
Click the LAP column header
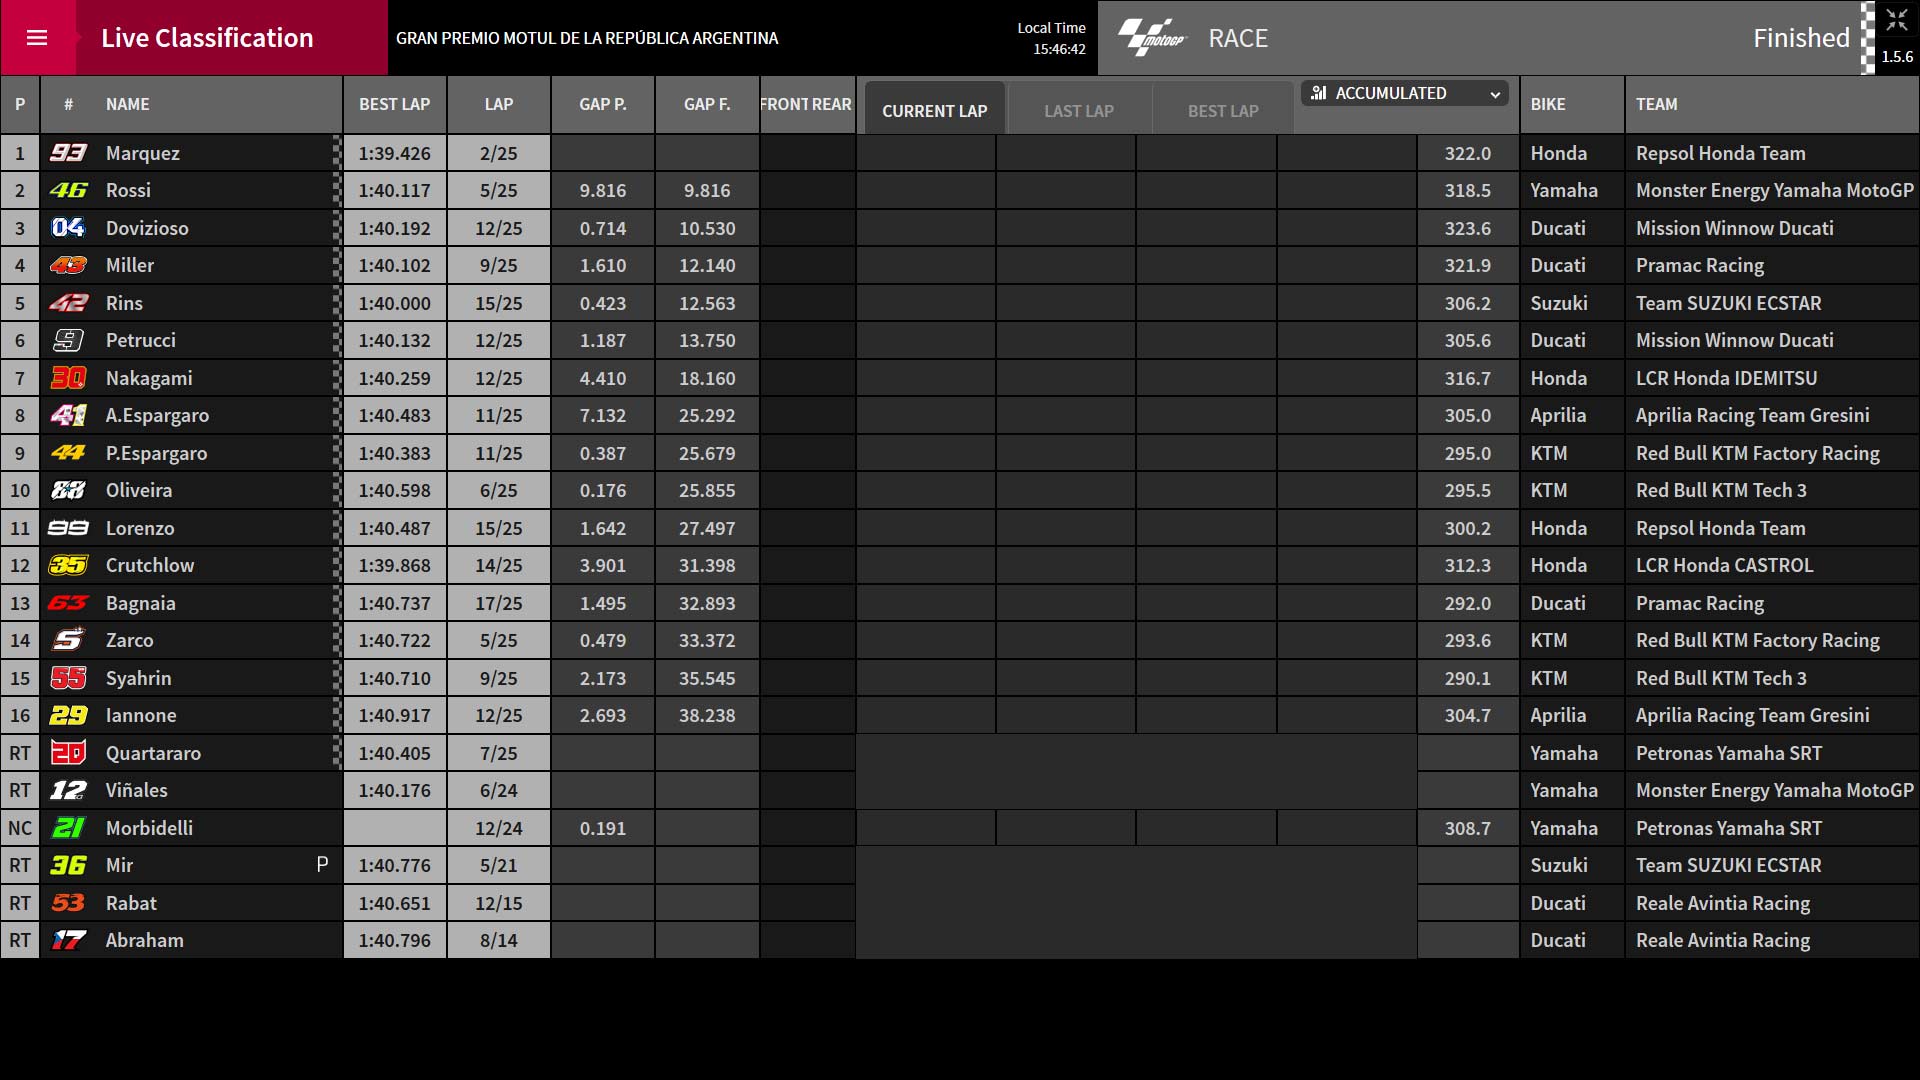499,104
